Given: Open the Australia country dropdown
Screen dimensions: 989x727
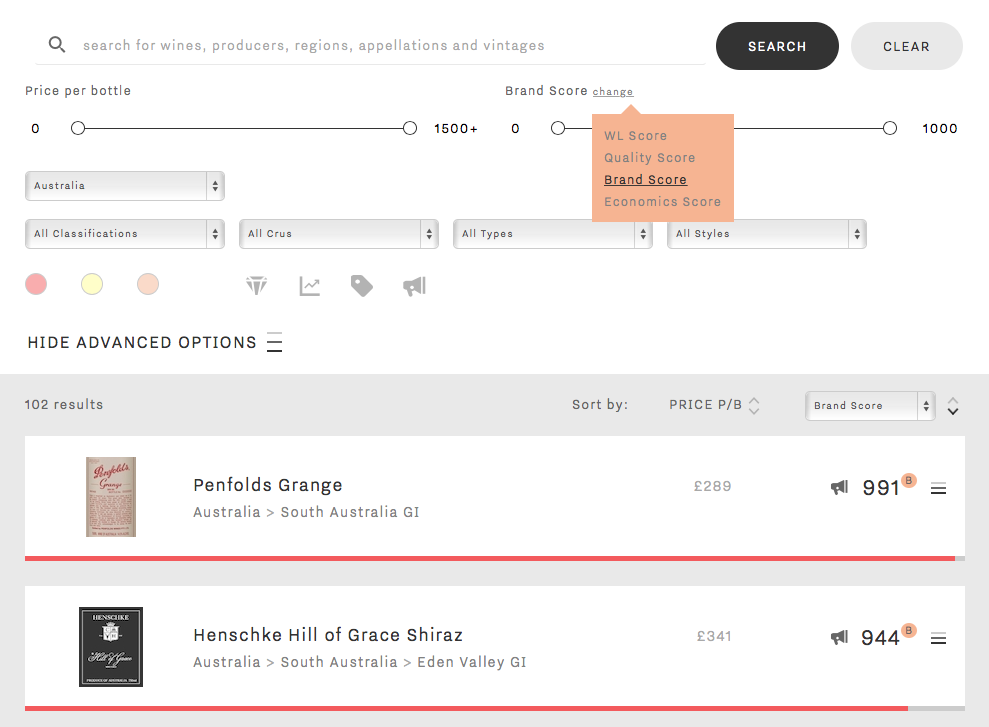Looking at the screenshot, I should [125, 186].
